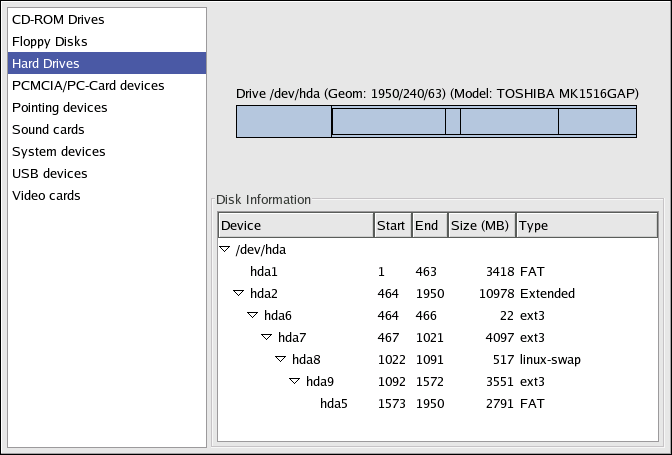Collapse the hda7 disclosure triangle
This screenshot has width=672, height=455.
point(267,338)
